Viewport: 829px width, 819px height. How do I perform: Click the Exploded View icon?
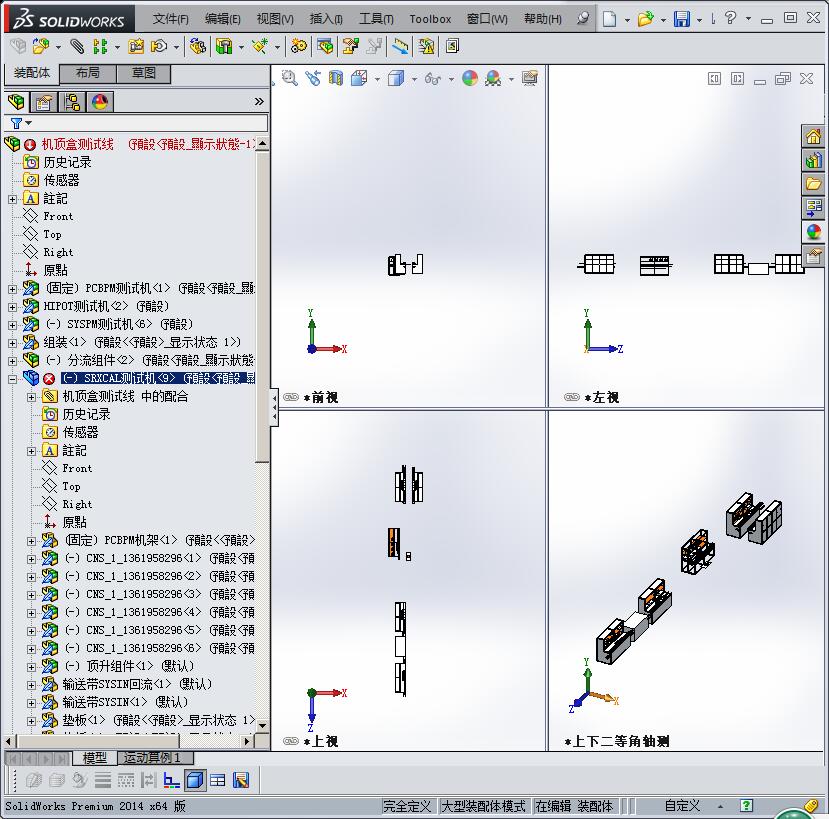pyautogui.click(x=351, y=47)
